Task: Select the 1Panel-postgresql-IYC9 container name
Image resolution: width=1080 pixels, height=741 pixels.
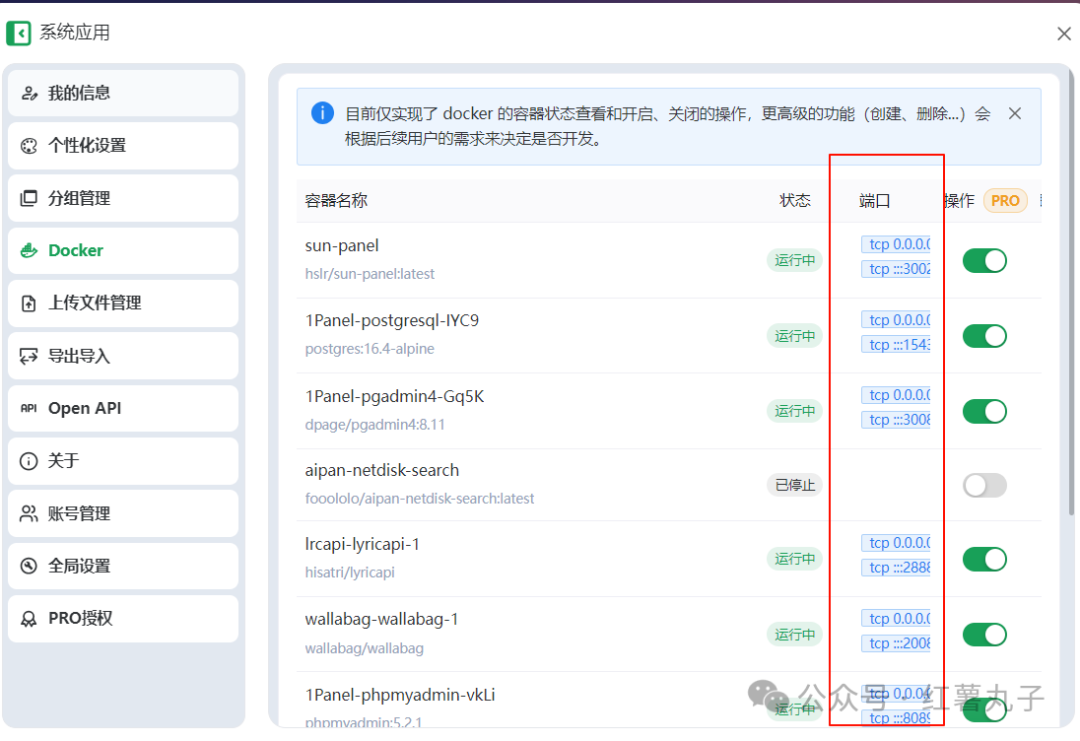Action: pos(392,321)
